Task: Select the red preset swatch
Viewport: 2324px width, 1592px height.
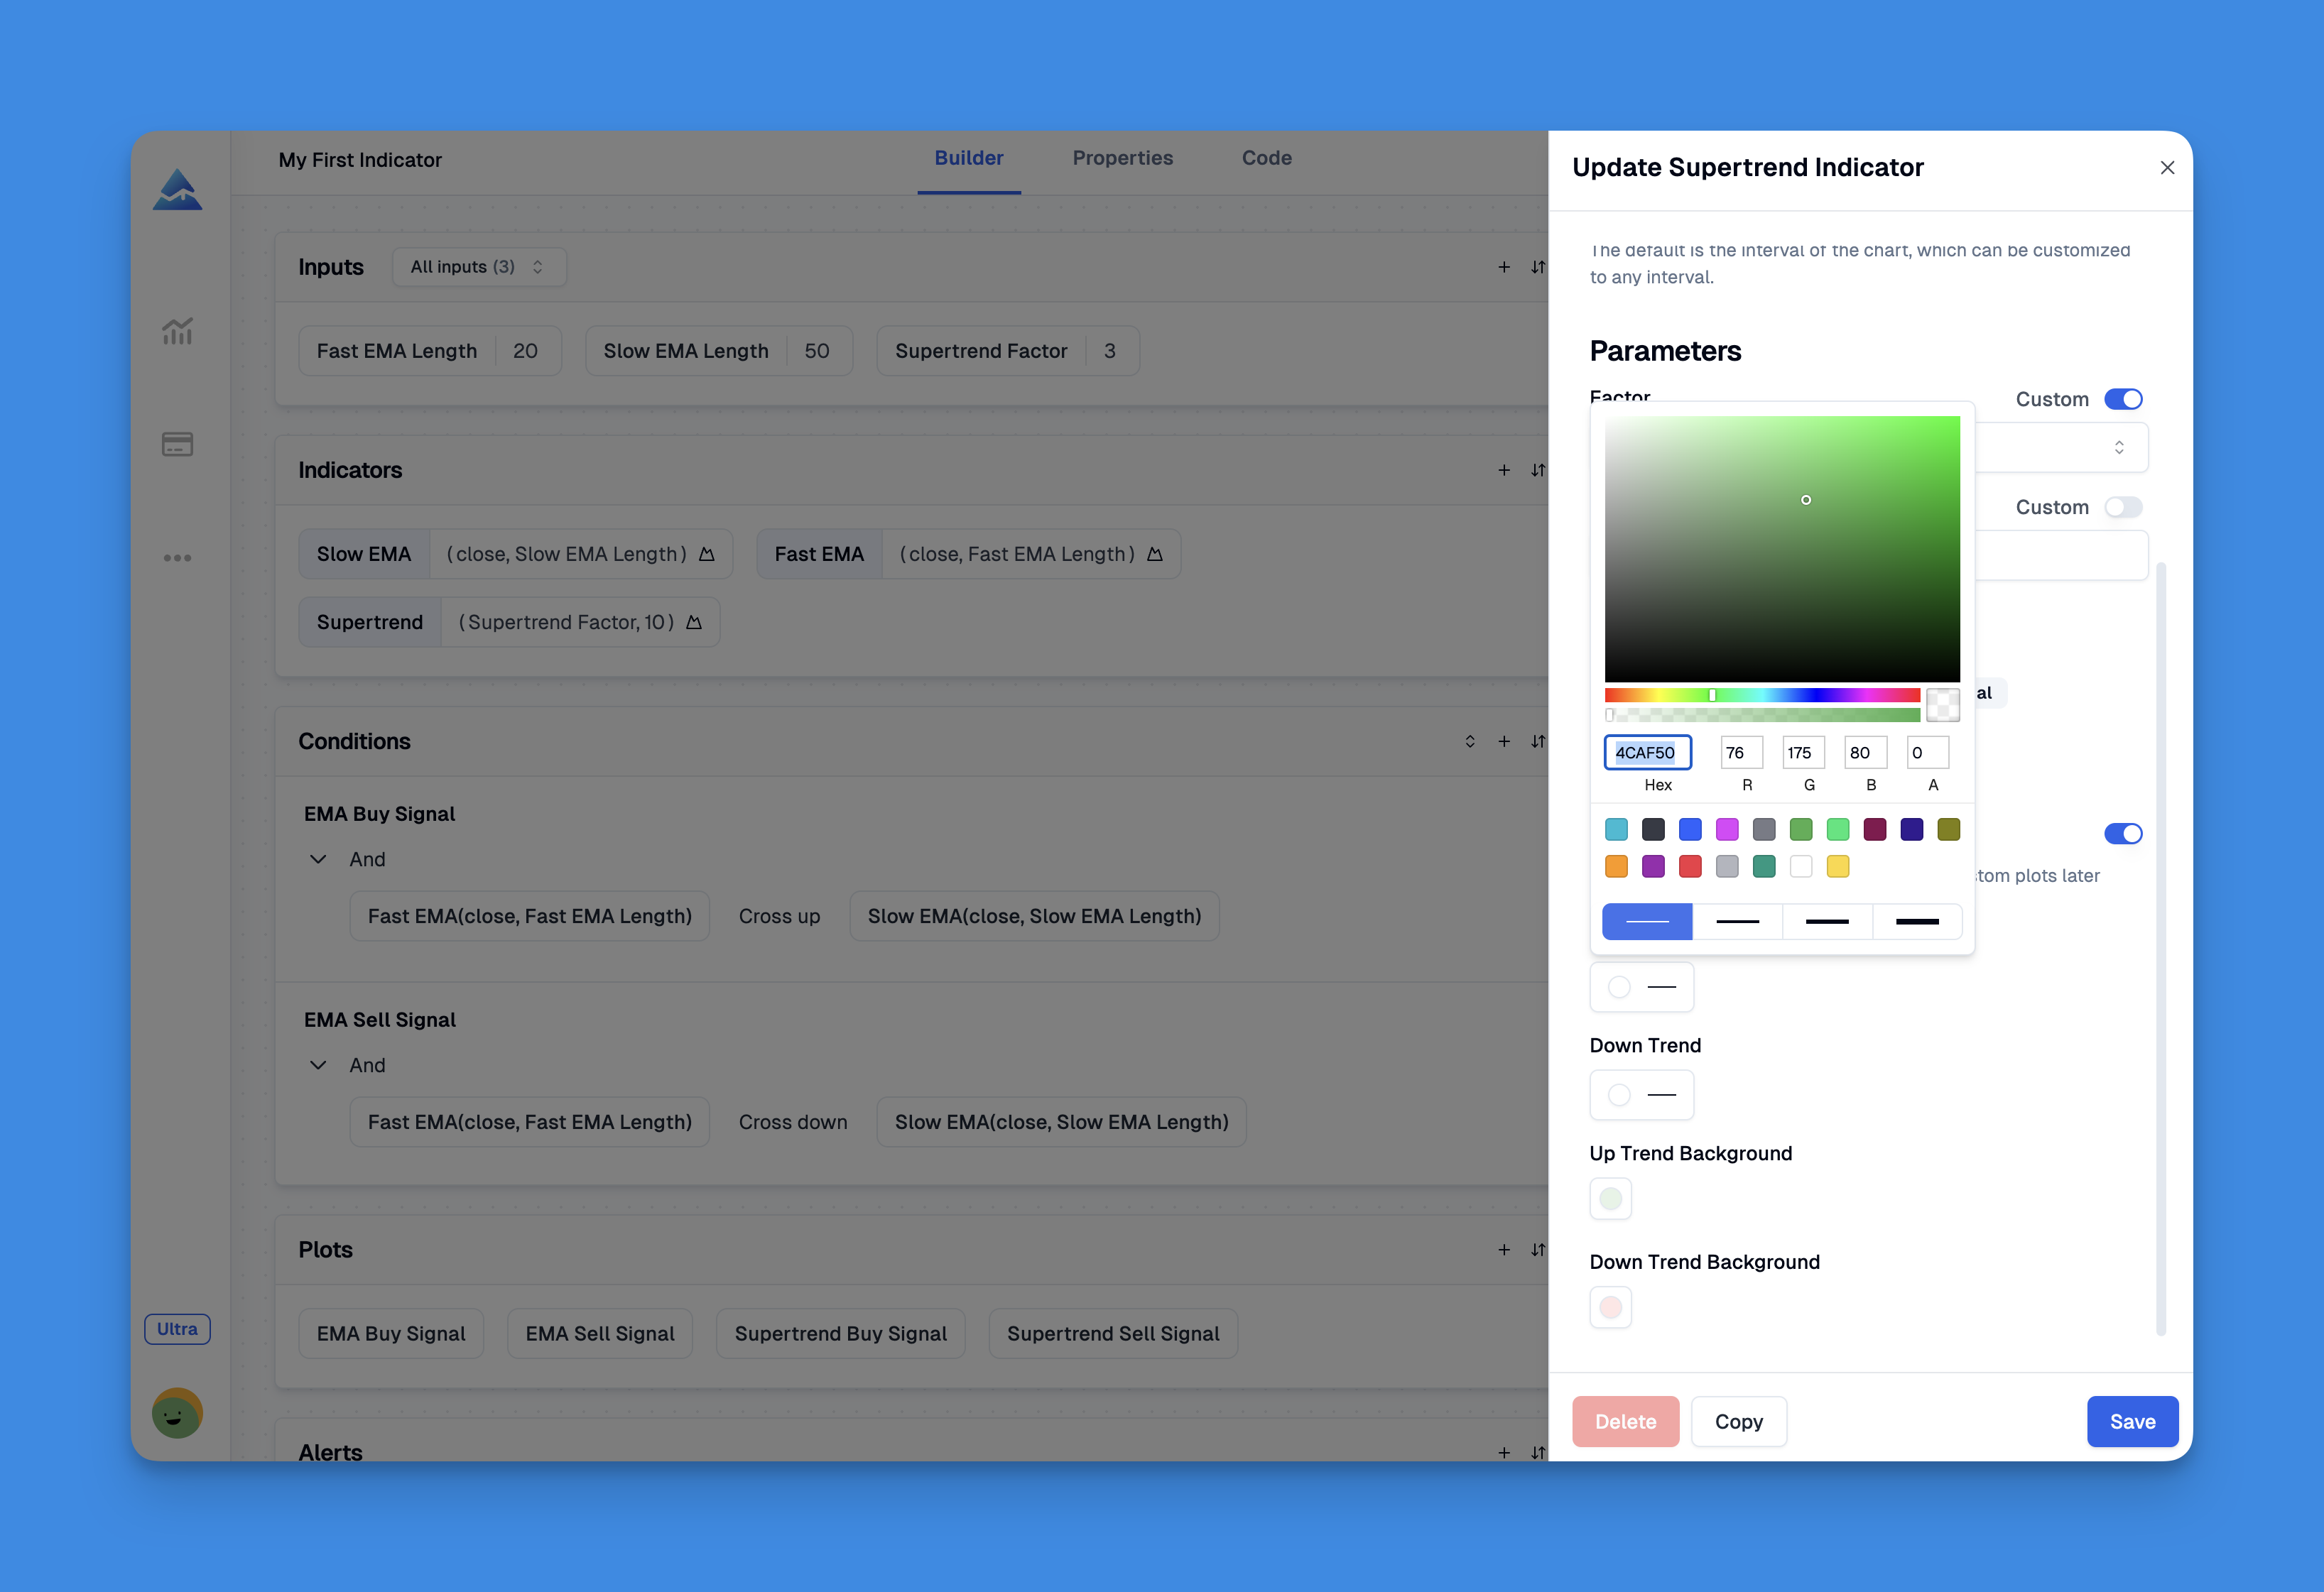Action: click(x=1690, y=866)
